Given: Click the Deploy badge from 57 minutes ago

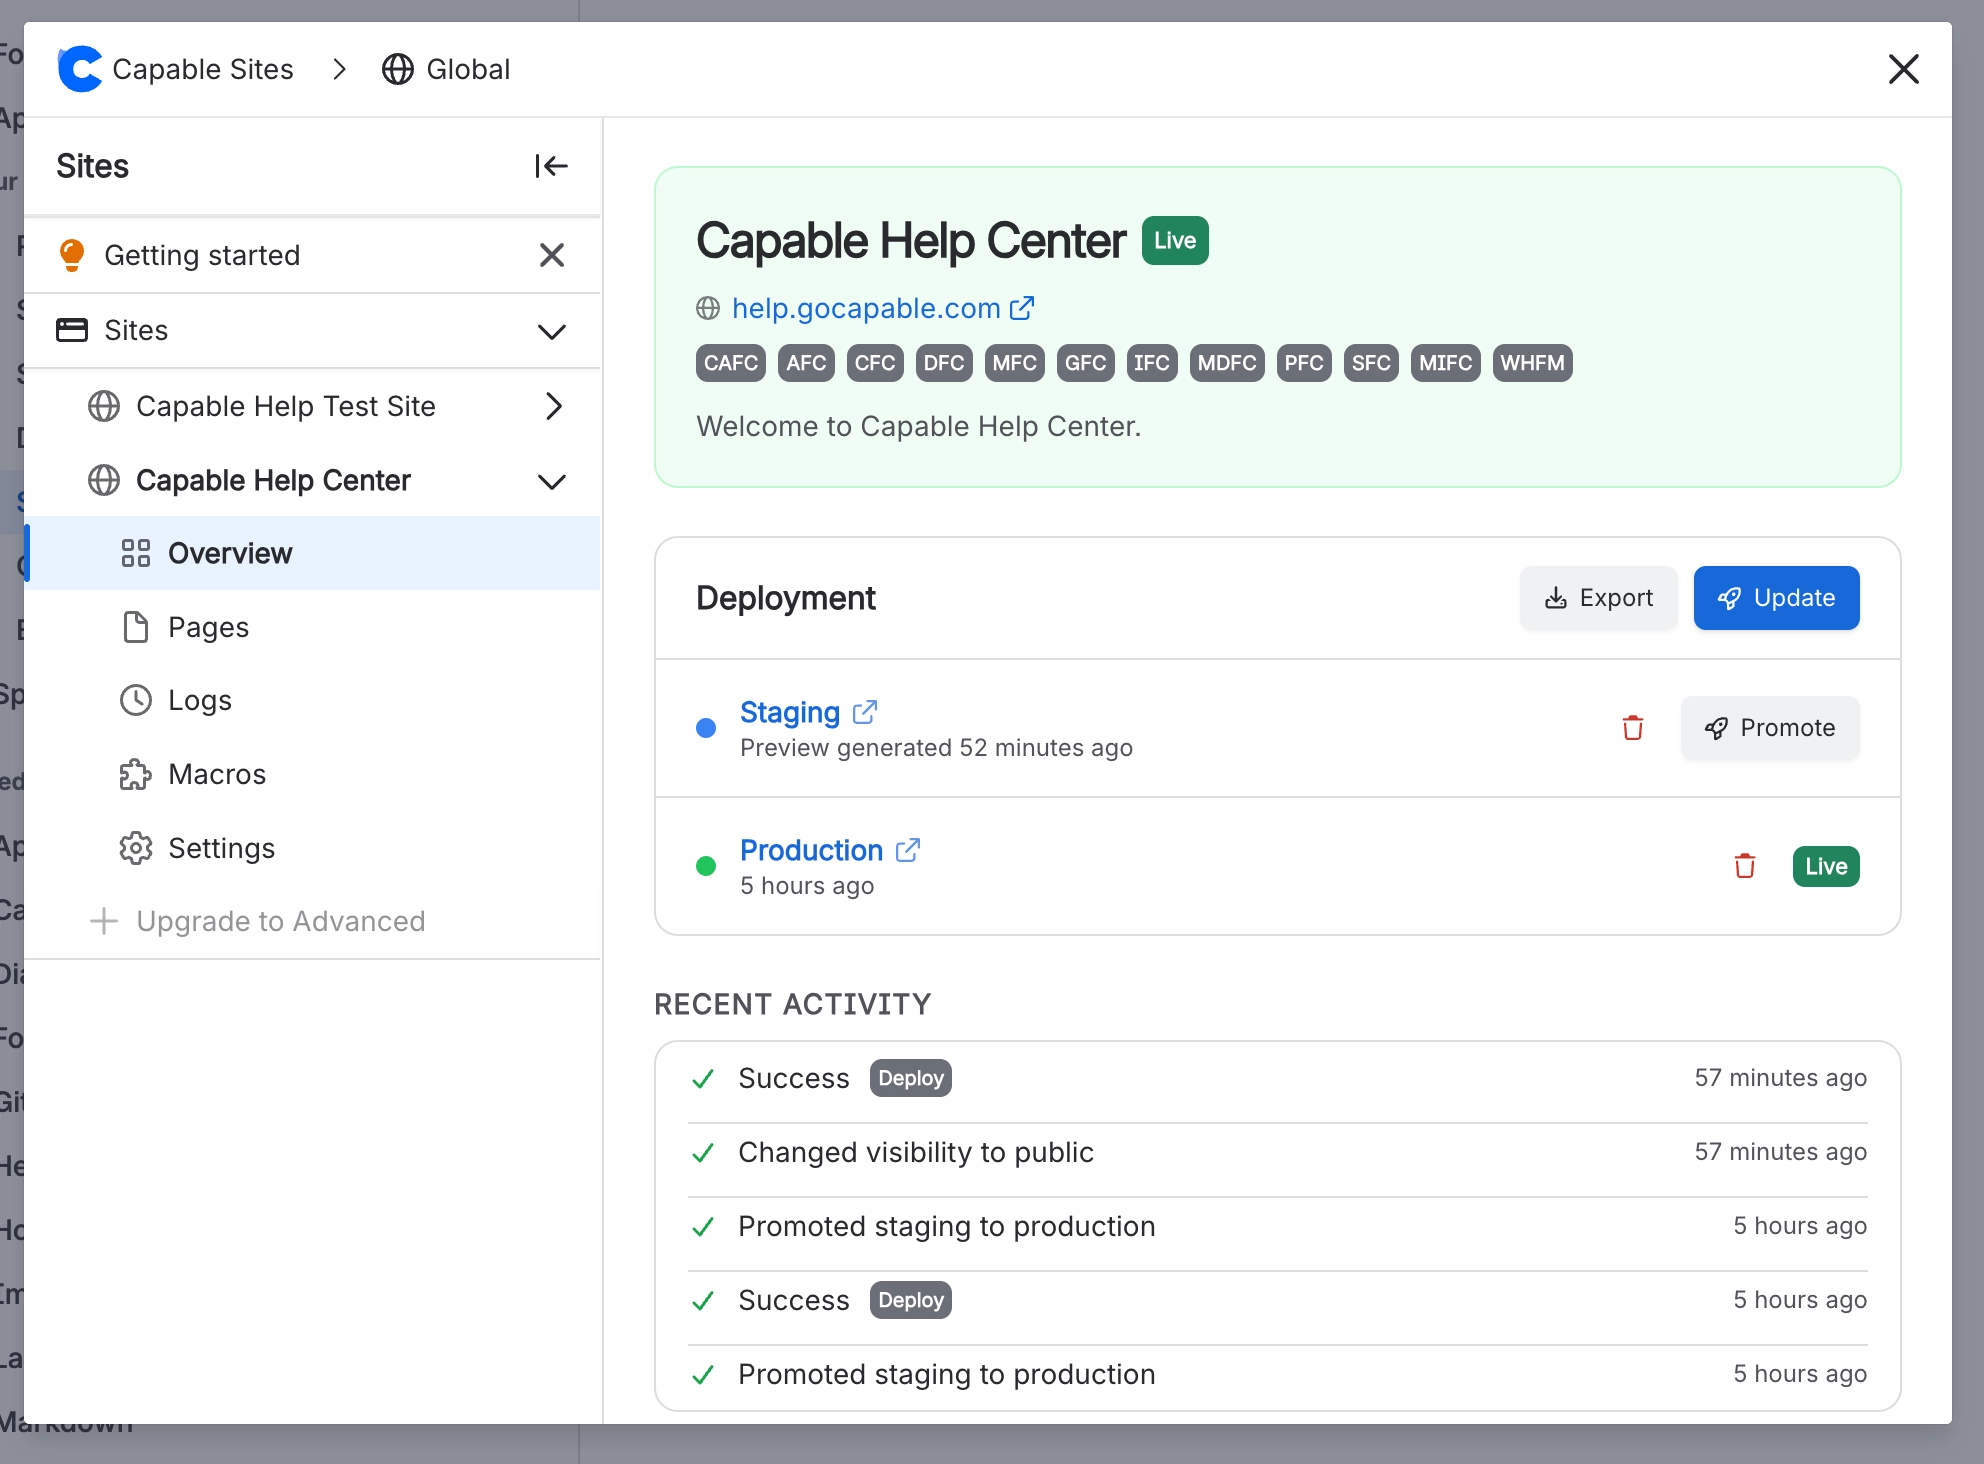Looking at the screenshot, I should point(911,1078).
